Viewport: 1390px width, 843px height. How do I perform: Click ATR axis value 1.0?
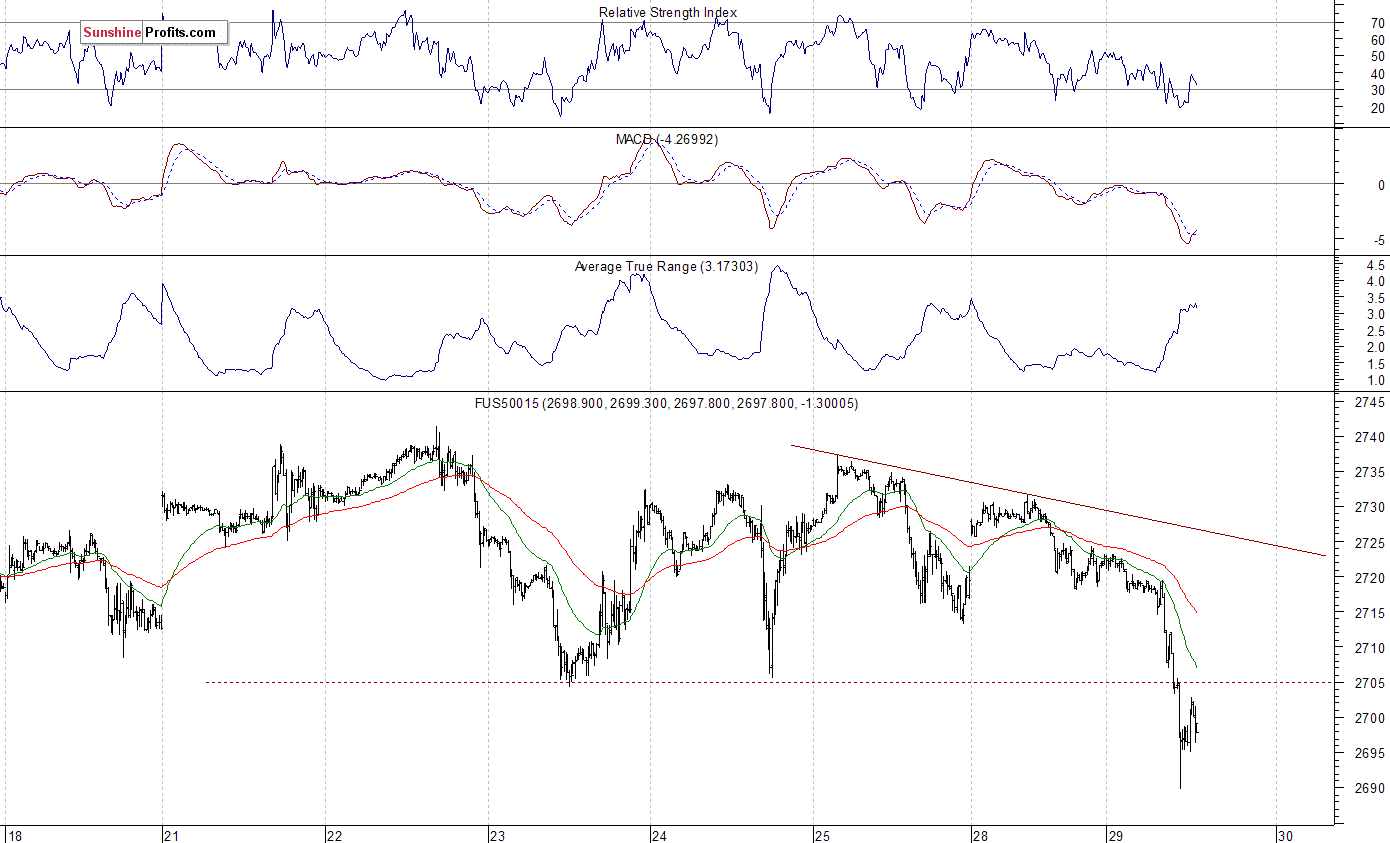pyautogui.click(x=1376, y=381)
